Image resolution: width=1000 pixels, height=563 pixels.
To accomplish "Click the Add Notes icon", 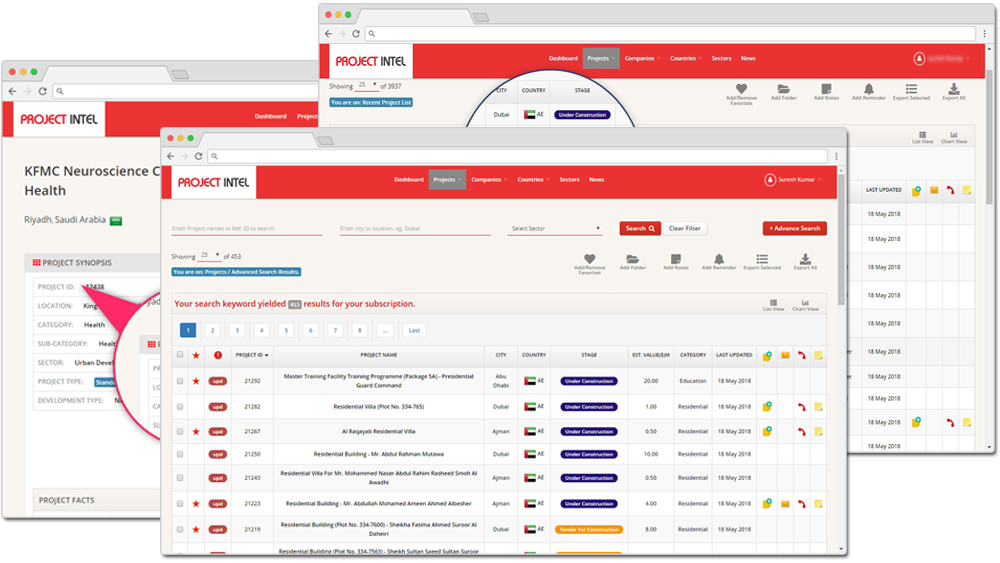I will point(675,259).
